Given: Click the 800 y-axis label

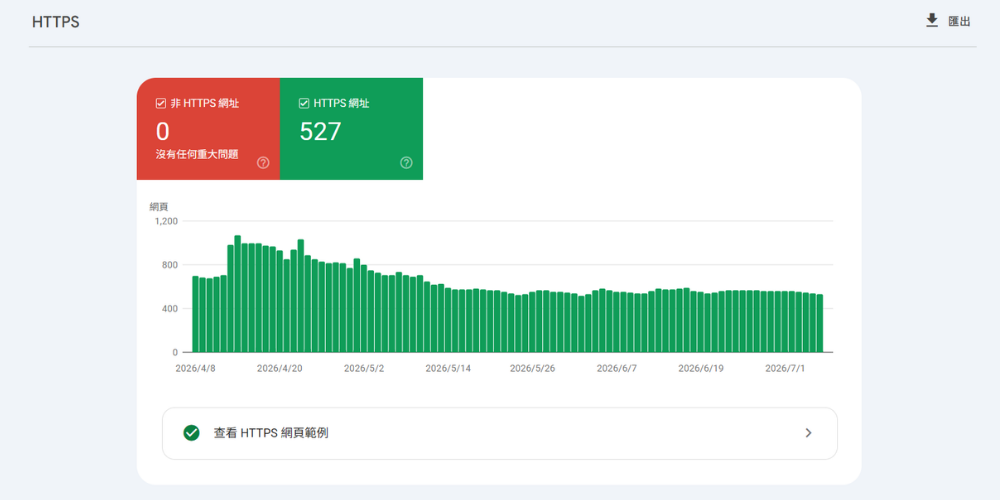Looking at the screenshot, I should [170, 265].
